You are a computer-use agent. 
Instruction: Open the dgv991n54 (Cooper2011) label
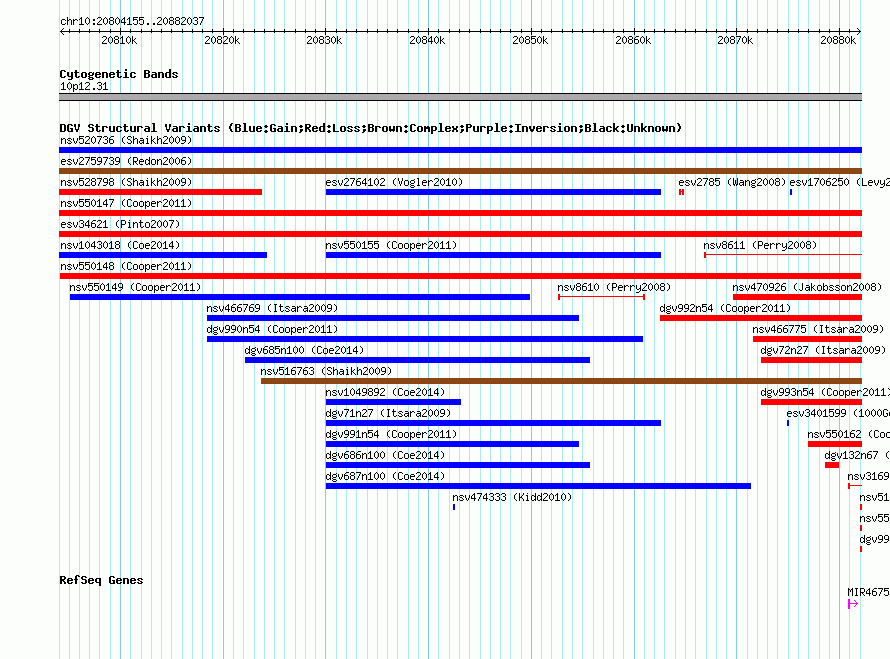pos(391,434)
